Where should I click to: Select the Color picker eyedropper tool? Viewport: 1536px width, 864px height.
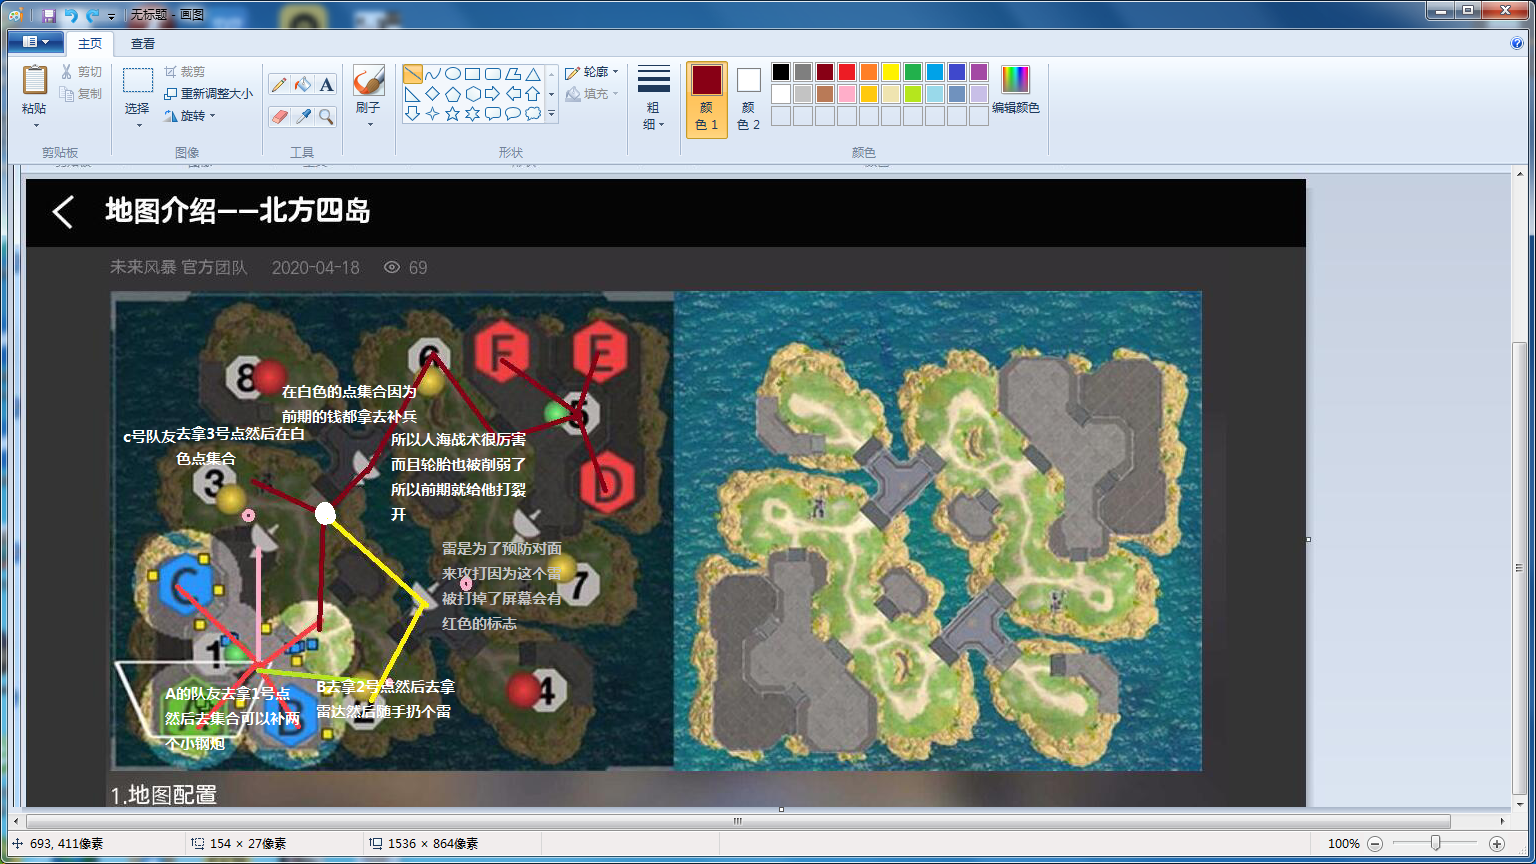[x=303, y=117]
